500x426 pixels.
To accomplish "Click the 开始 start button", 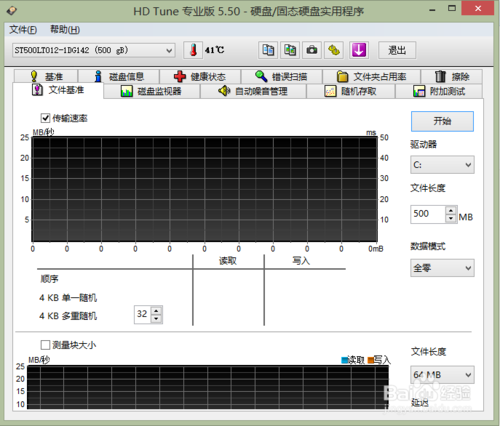I will click(442, 121).
